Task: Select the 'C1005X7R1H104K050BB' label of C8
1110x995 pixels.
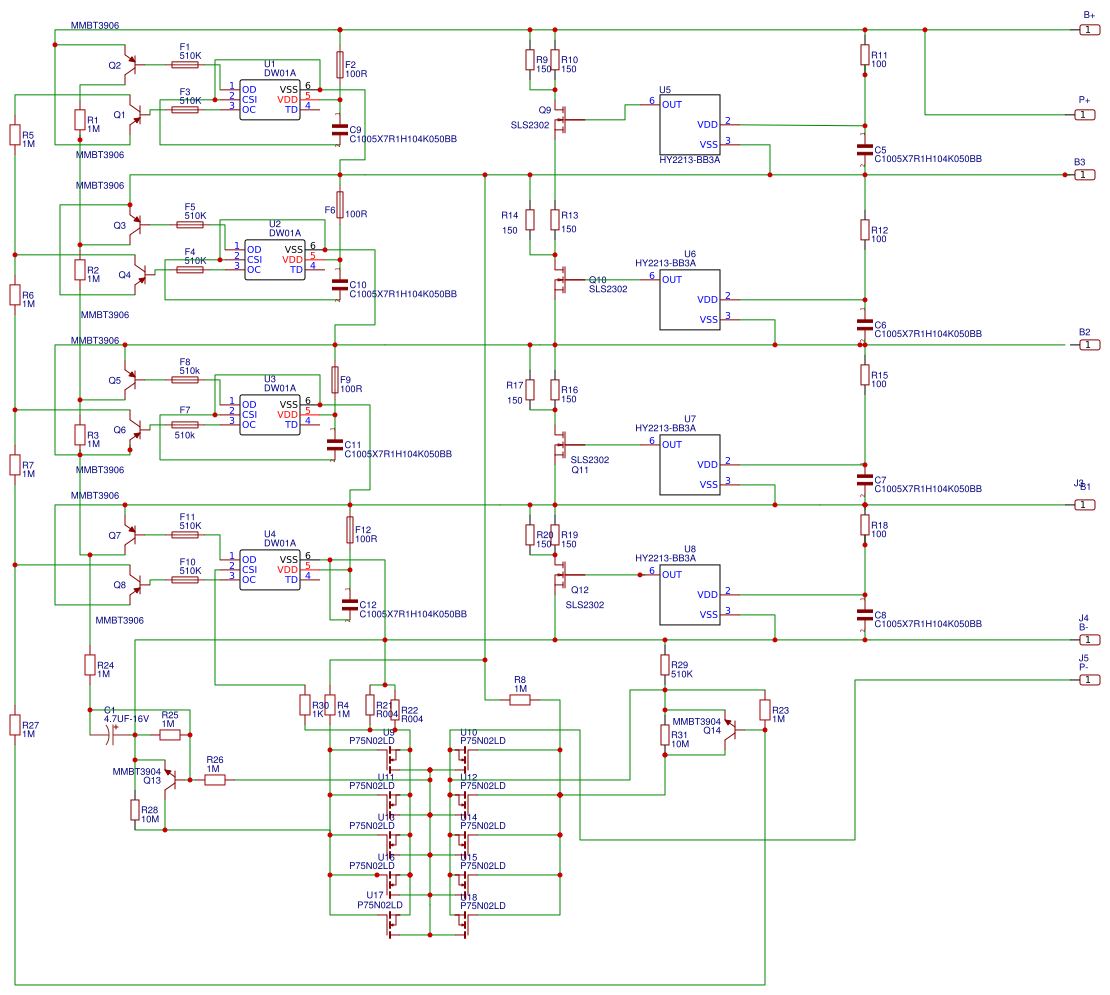Action: pyautogui.click(x=928, y=624)
